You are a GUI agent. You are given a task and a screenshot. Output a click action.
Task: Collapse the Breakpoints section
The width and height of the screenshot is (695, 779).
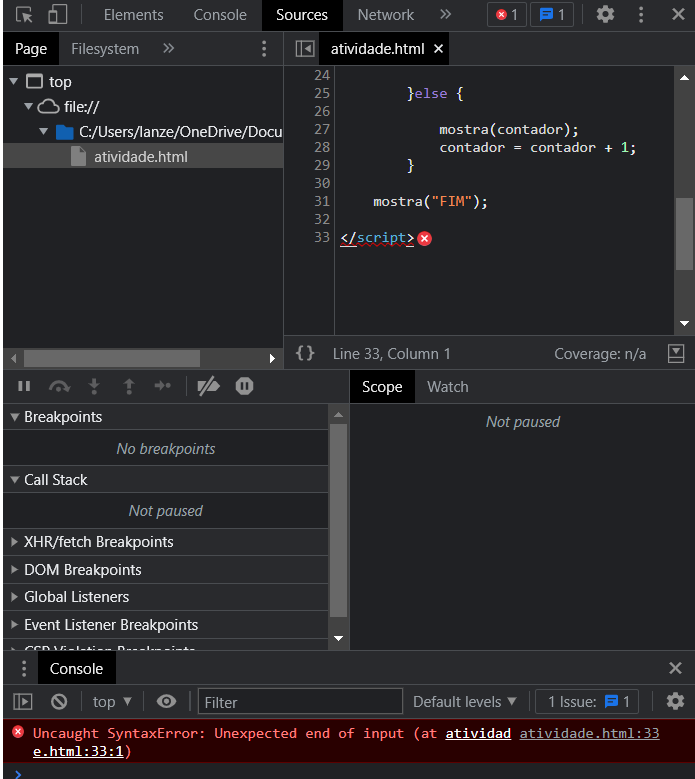coord(15,417)
